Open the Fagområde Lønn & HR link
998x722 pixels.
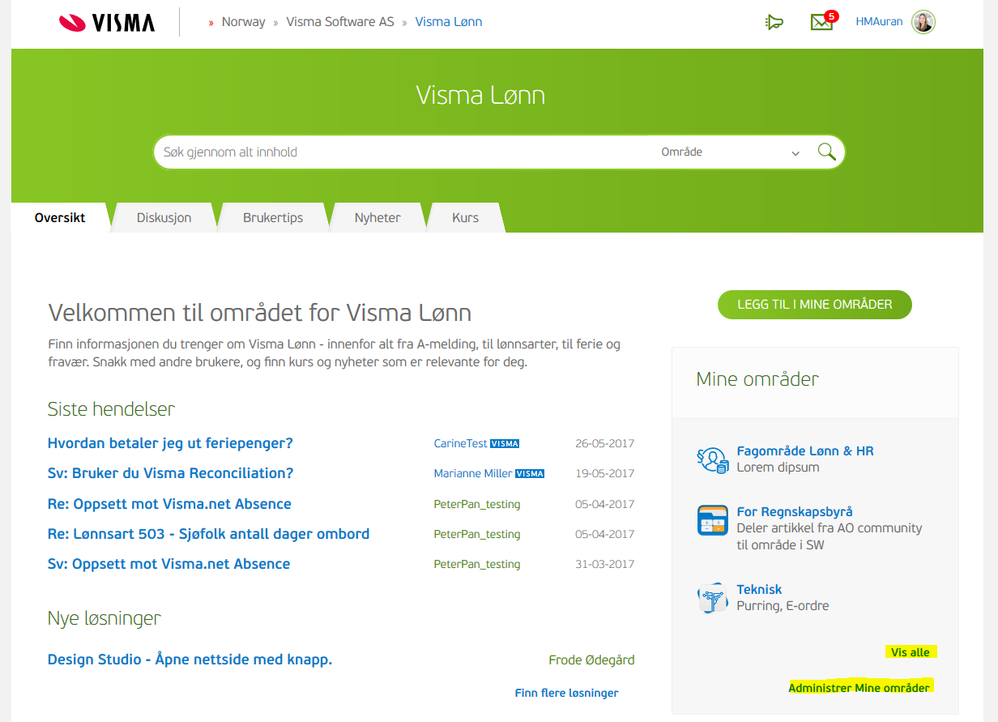tap(805, 451)
